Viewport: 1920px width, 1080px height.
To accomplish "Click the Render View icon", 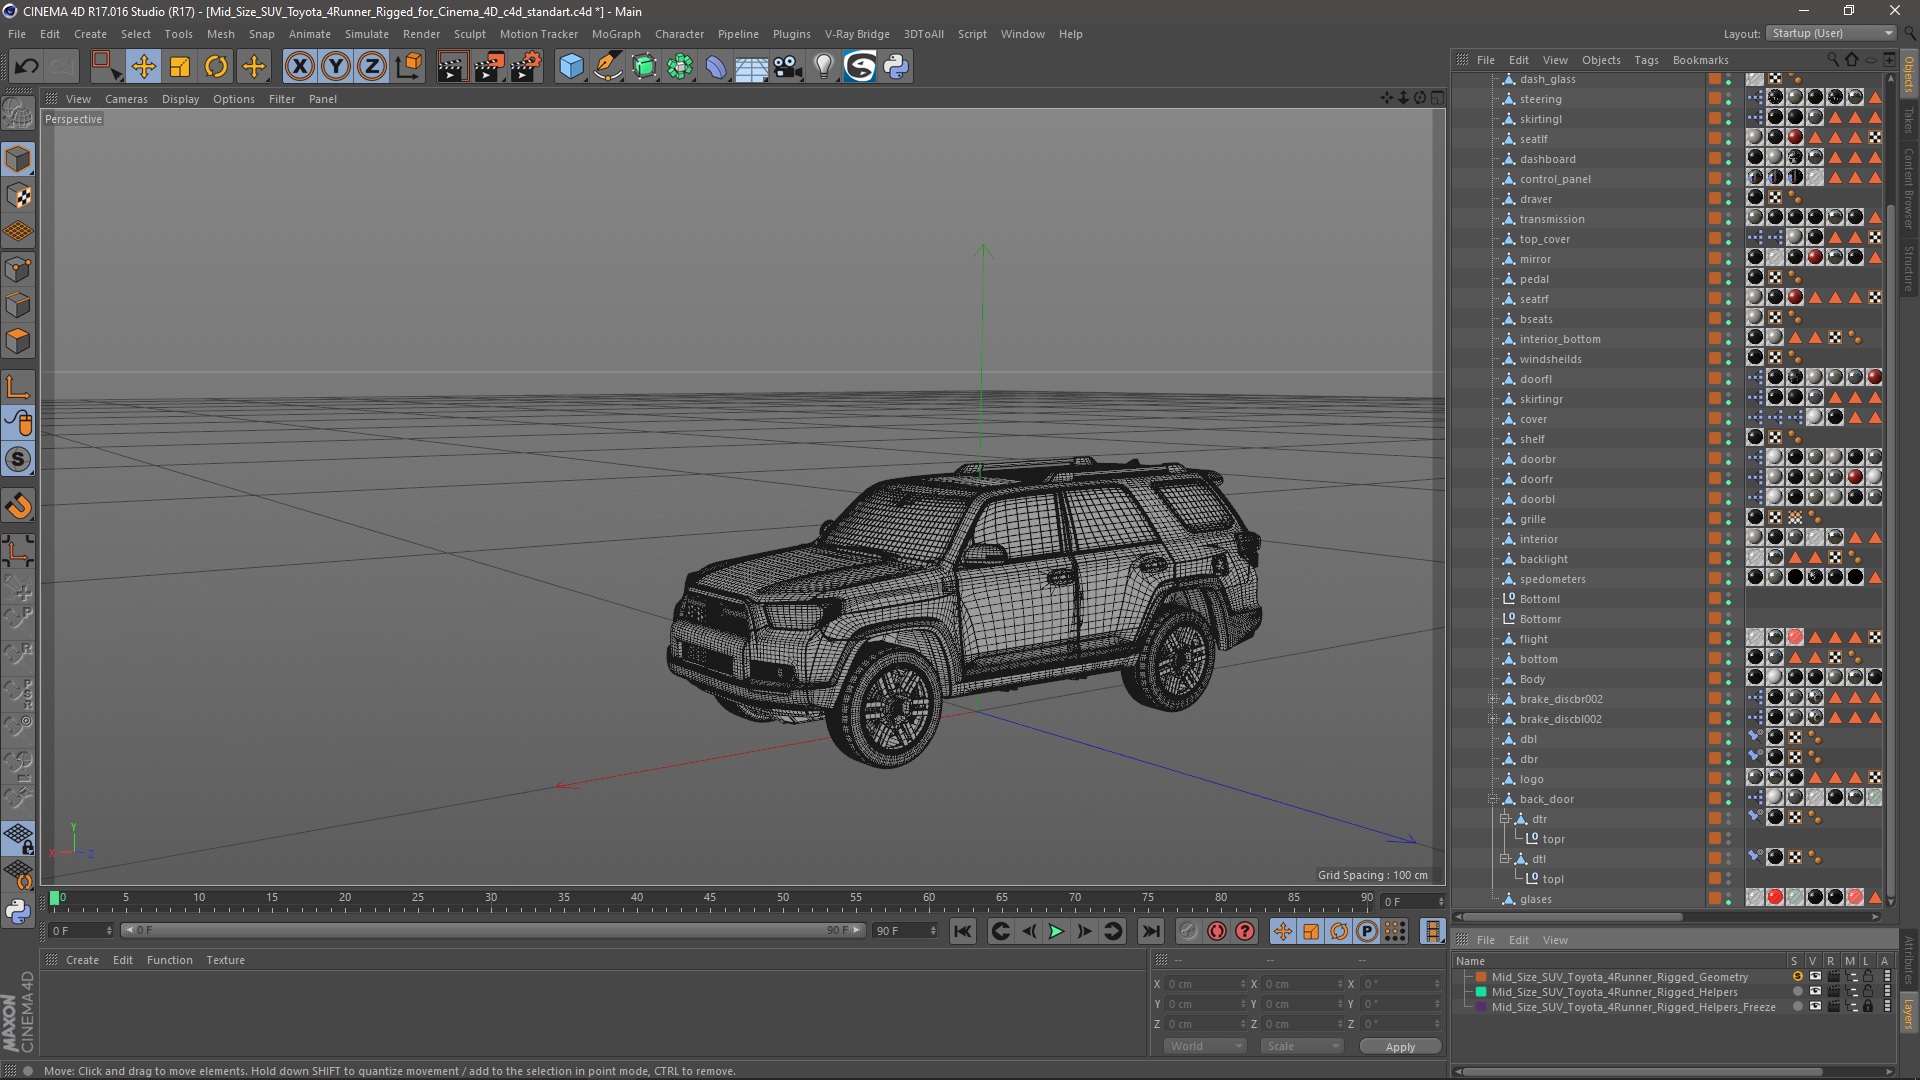I will point(452,67).
